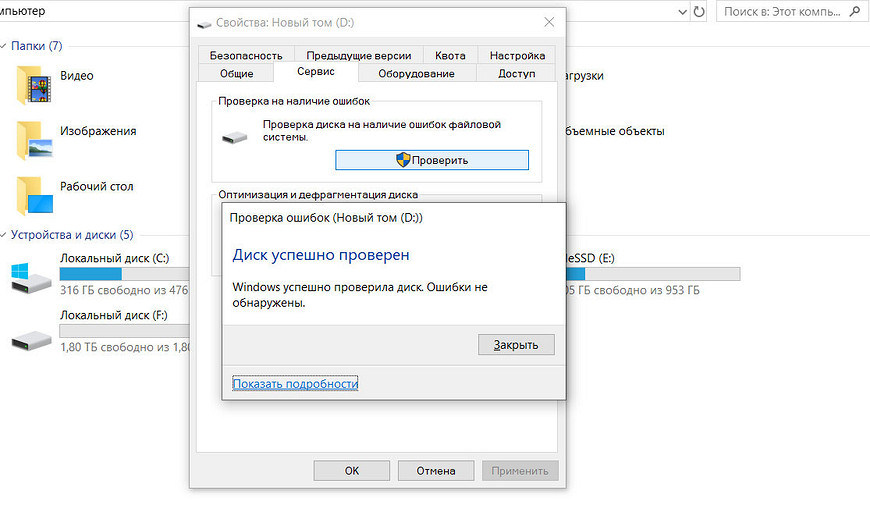Image resolution: width=870 pixels, height=512 pixels.
Task: Click the drive icon in the error-checking section
Action: (237, 137)
